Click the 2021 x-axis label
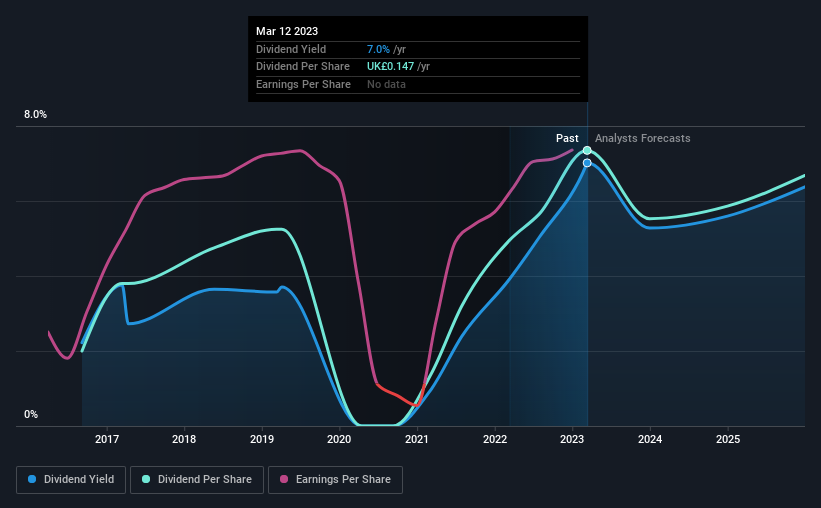821x508 pixels. click(417, 439)
